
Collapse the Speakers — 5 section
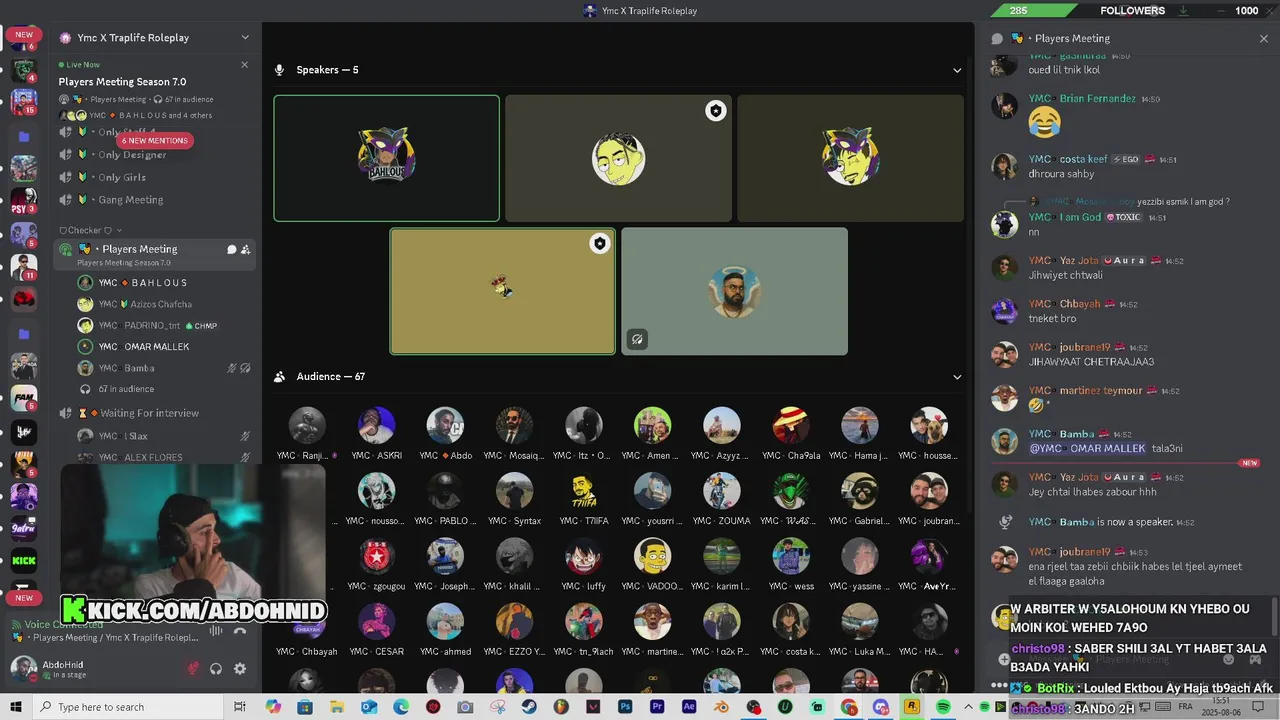click(957, 70)
